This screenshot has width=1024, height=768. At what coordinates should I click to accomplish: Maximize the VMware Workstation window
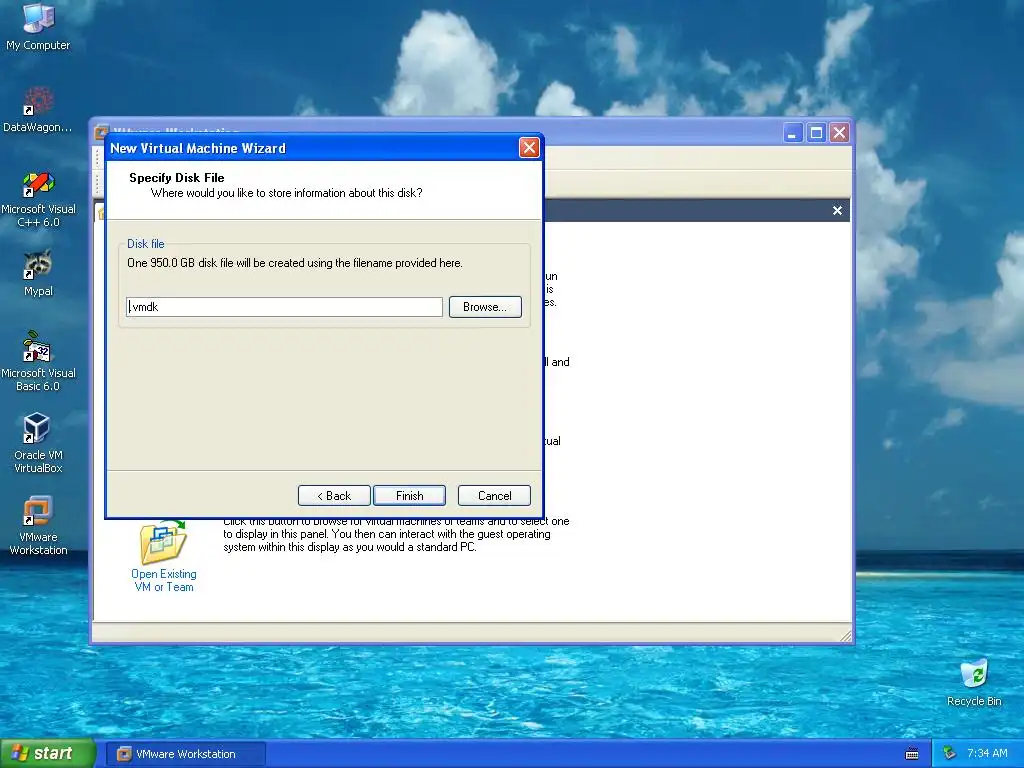coord(816,133)
